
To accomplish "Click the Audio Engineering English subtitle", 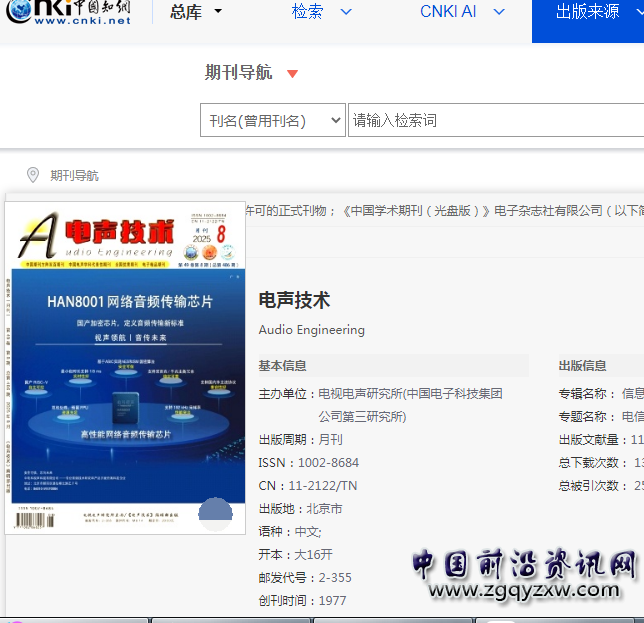I will (311, 330).
